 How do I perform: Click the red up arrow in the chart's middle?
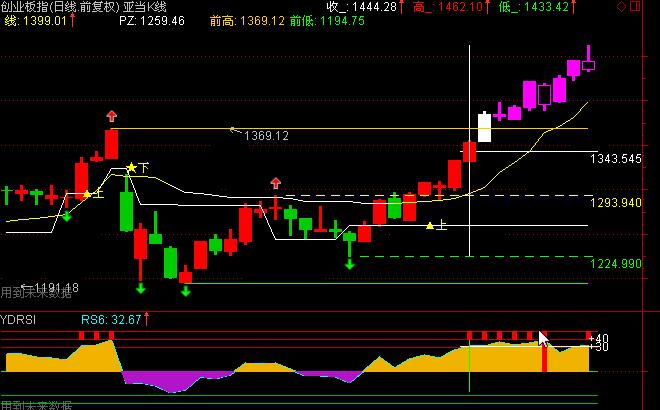275,183
